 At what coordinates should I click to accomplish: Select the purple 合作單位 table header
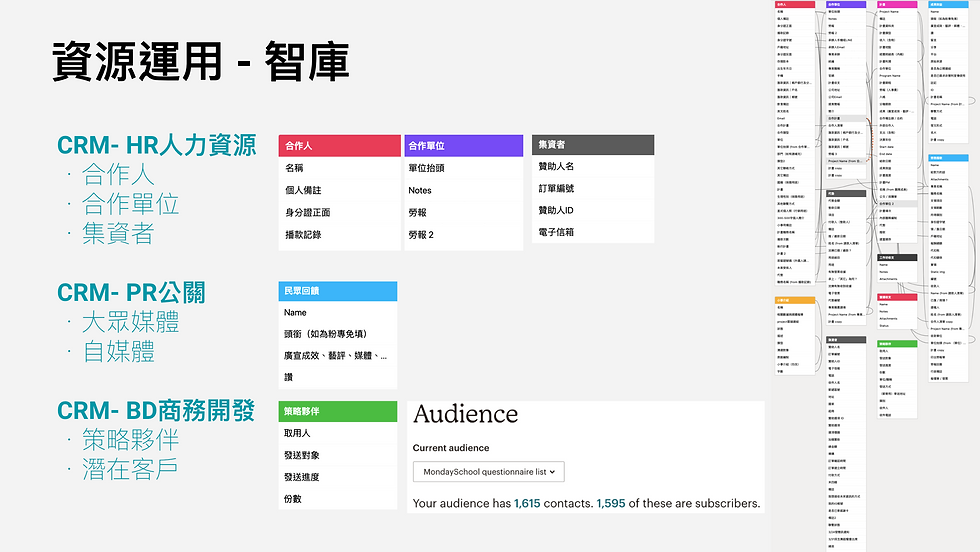(463, 146)
